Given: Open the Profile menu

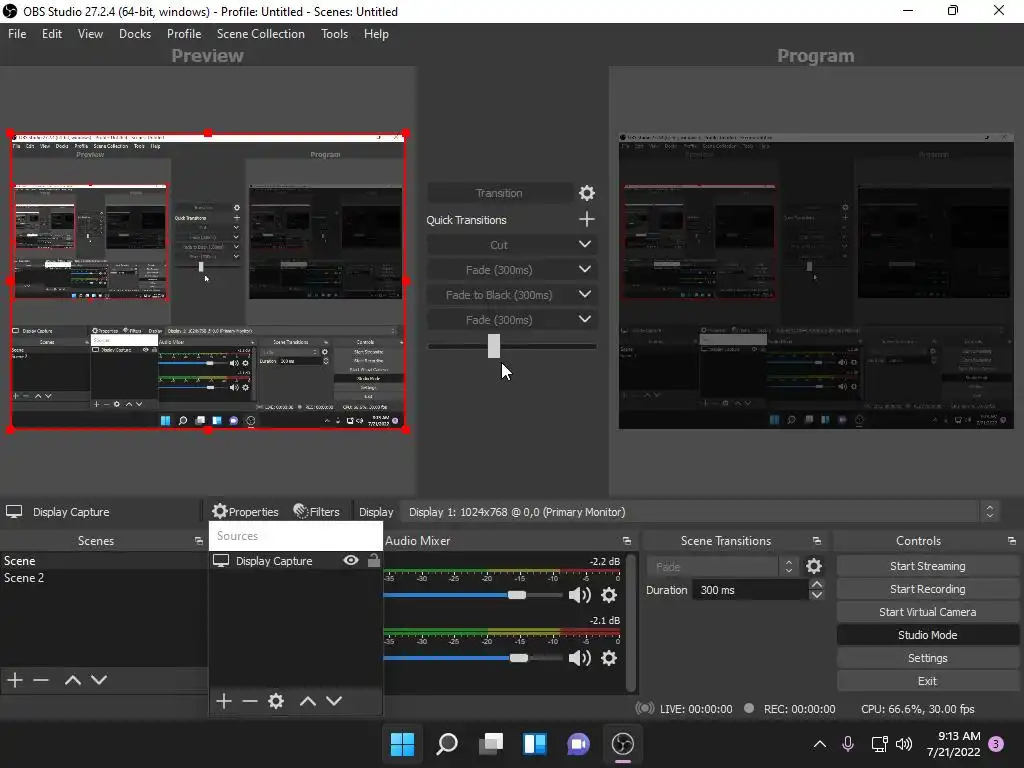Looking at the screenshot, I should click(184, 34).
